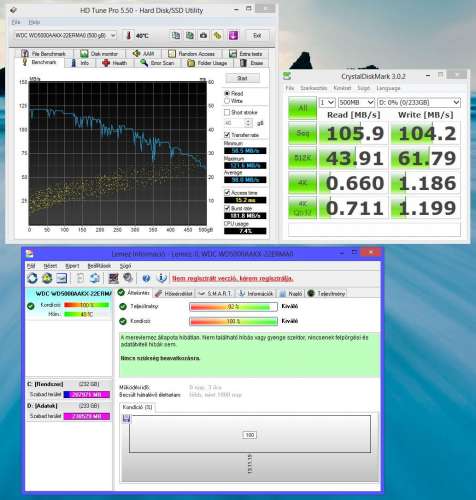Screen dimensions: 476x500
Task: Click the Kondíció (%) graph tab
Action: 137,407
